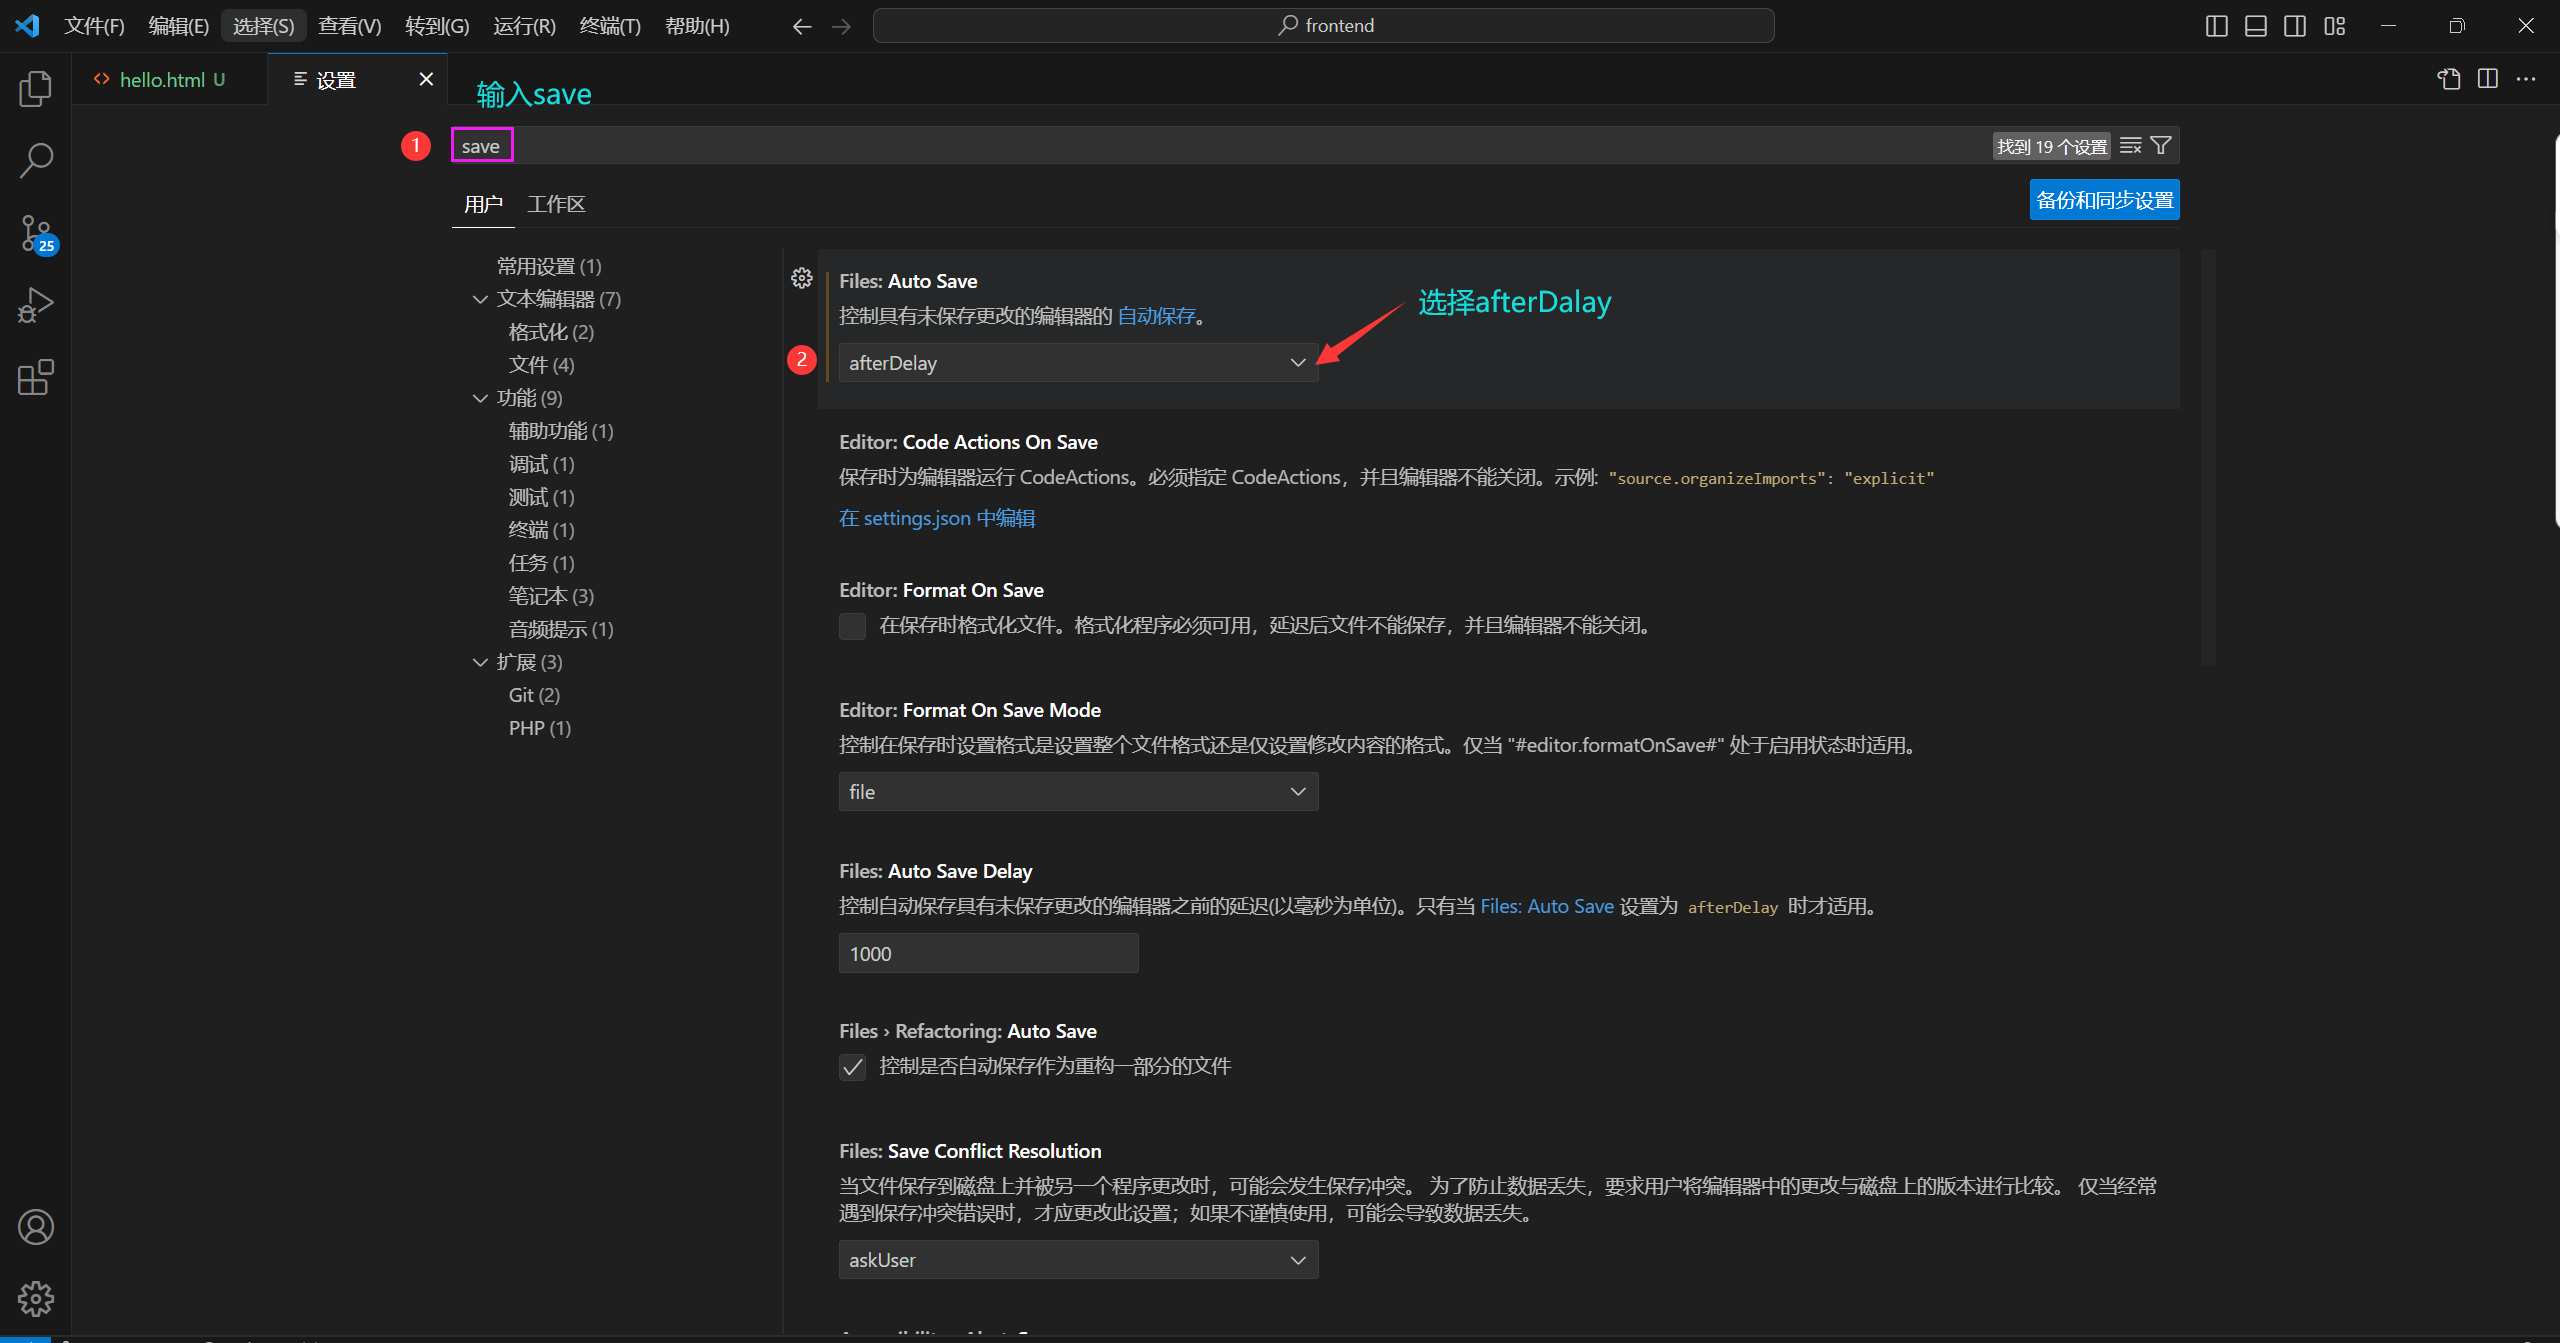Go forward with the right arrow
The image size is (2560, 1343).
[841, 26]
